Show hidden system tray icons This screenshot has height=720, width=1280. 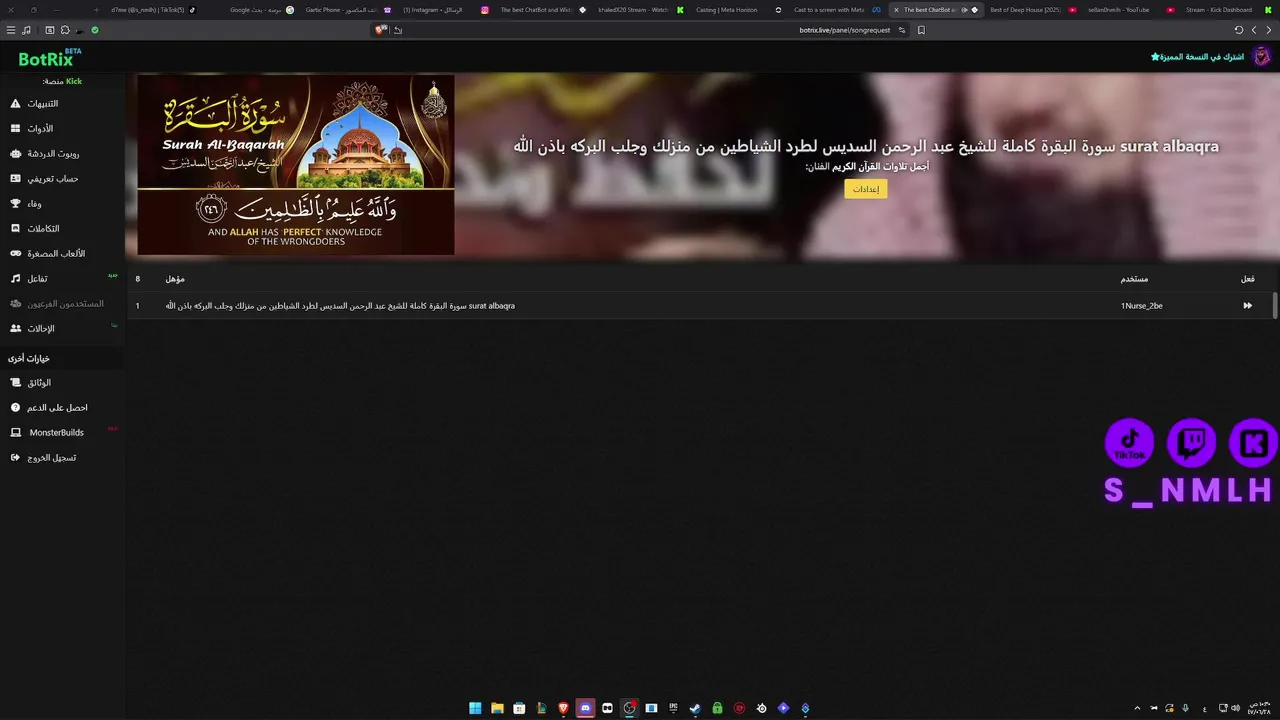(1137, 708)
